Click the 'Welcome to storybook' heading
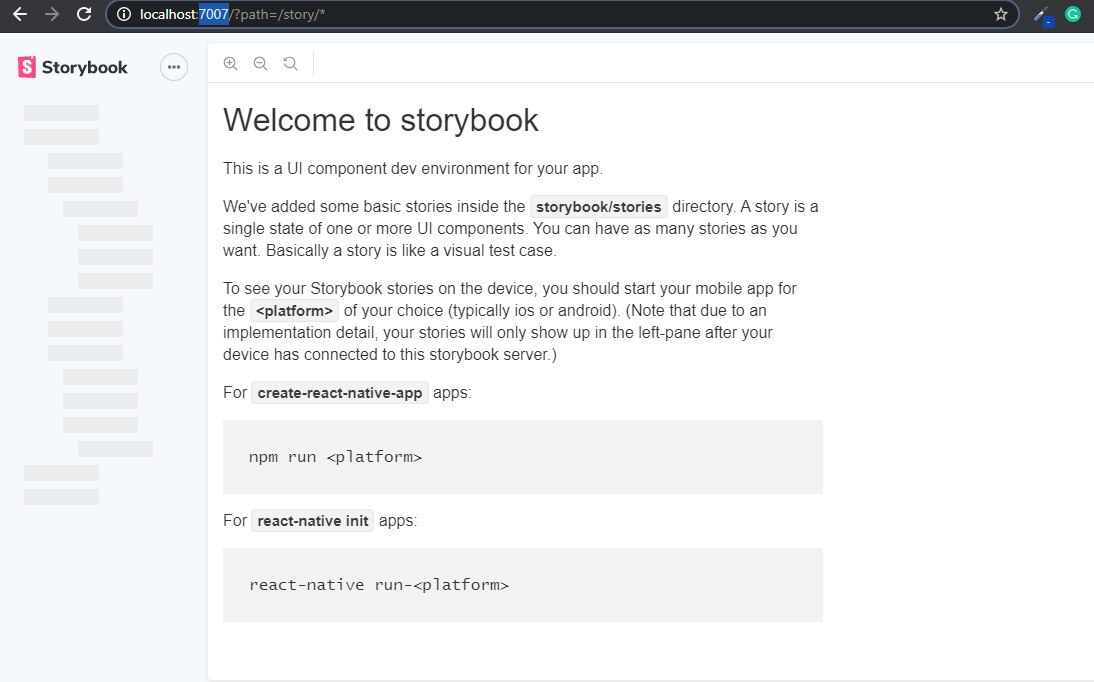 point(381,120)
